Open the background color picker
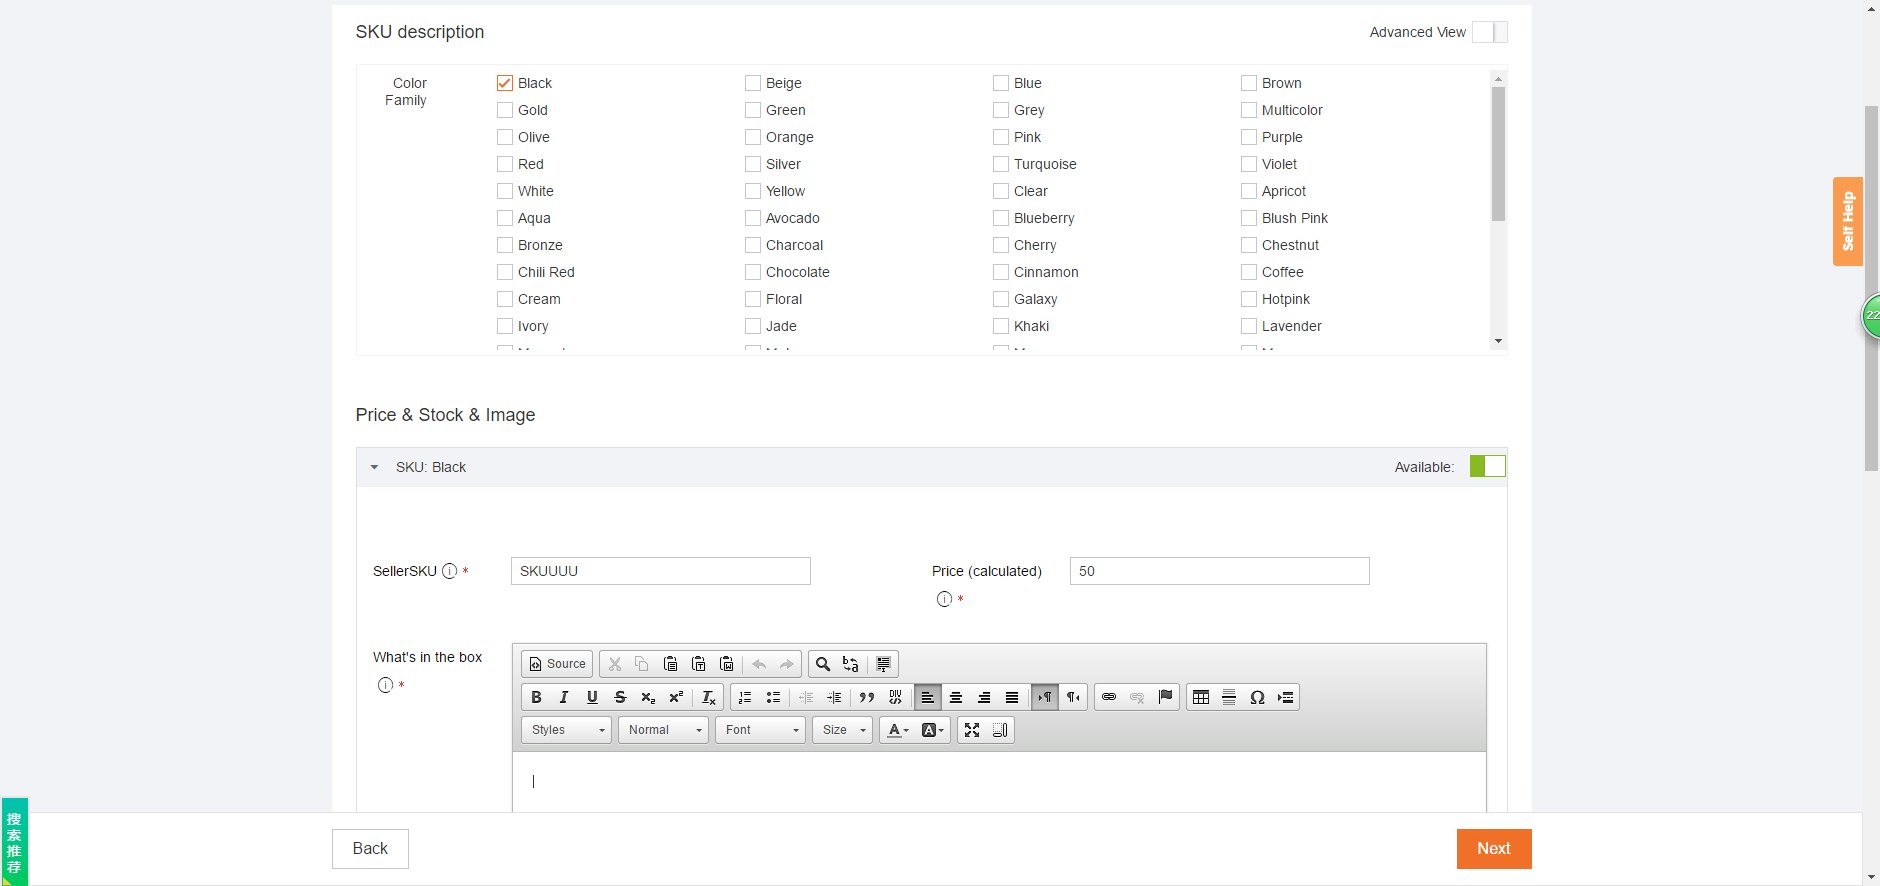 coord(932,730)
